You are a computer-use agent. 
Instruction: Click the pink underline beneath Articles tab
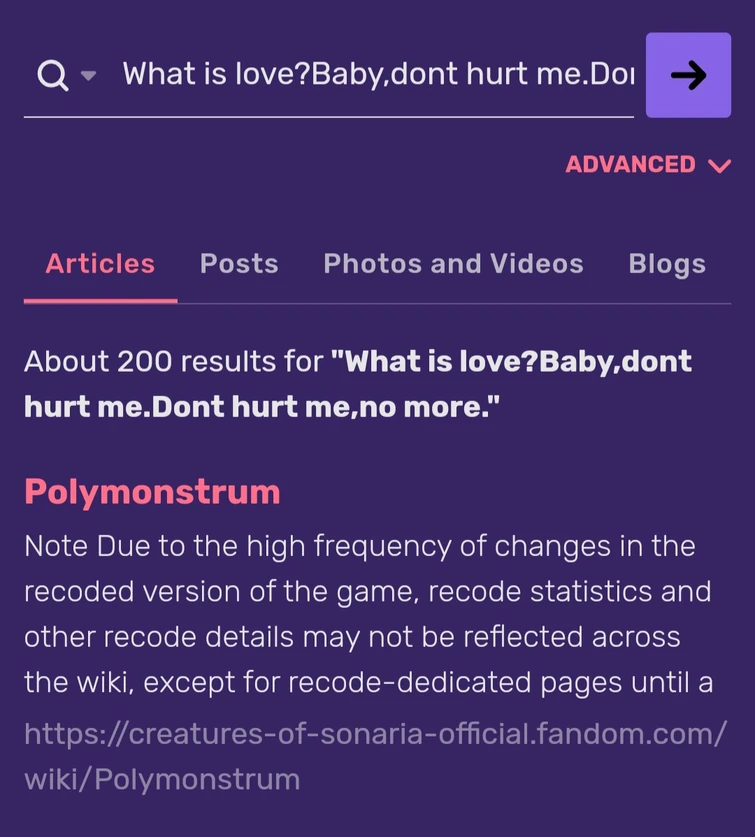point(100,299)
